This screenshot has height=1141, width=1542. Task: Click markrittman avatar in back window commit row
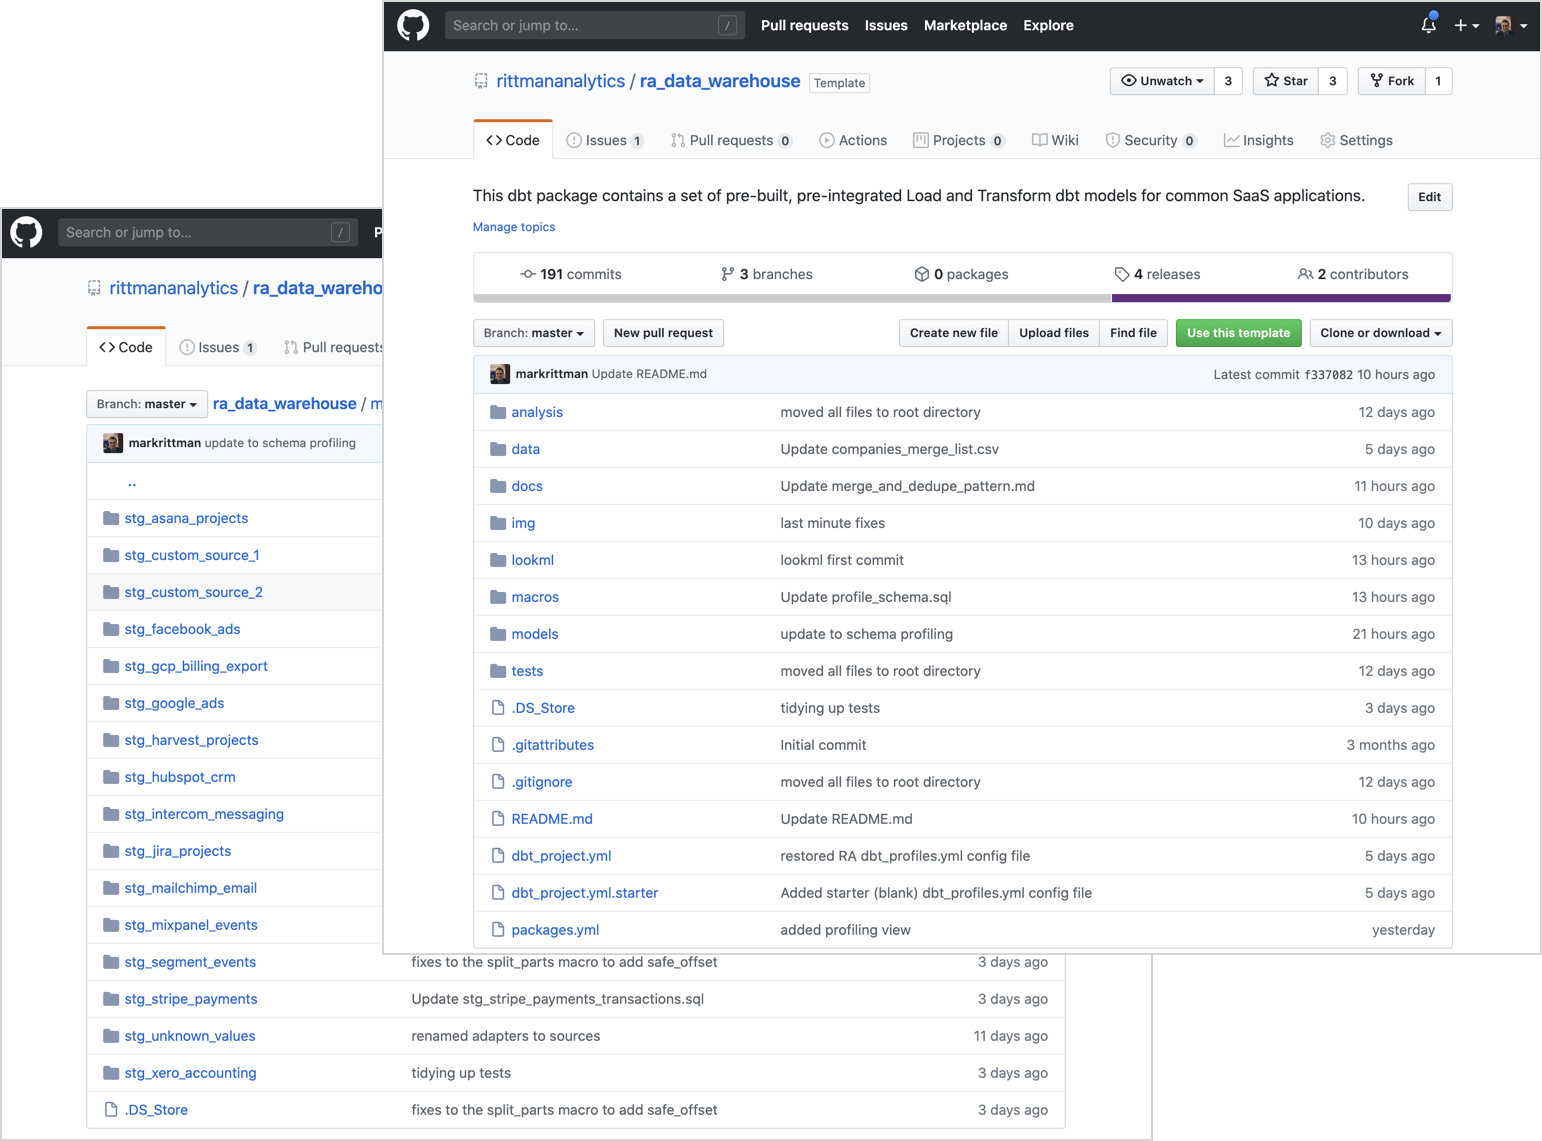[113, 443]
